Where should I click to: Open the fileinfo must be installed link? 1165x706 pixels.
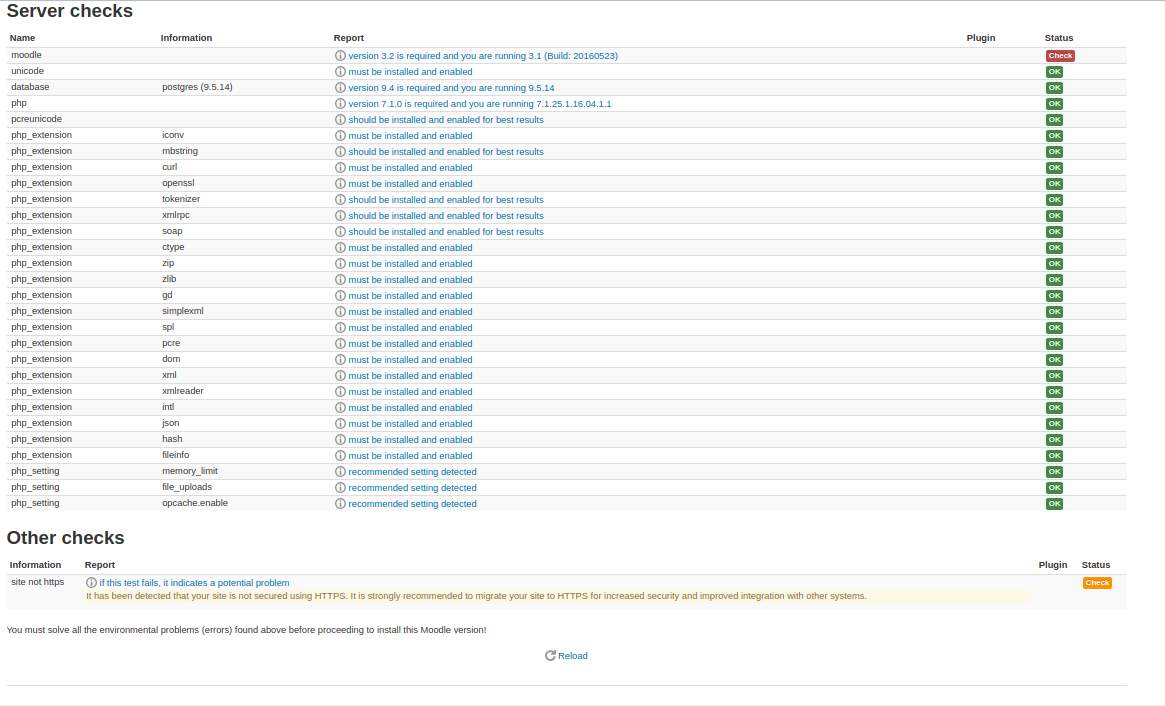pyautogui.click(x=410, y=456)
